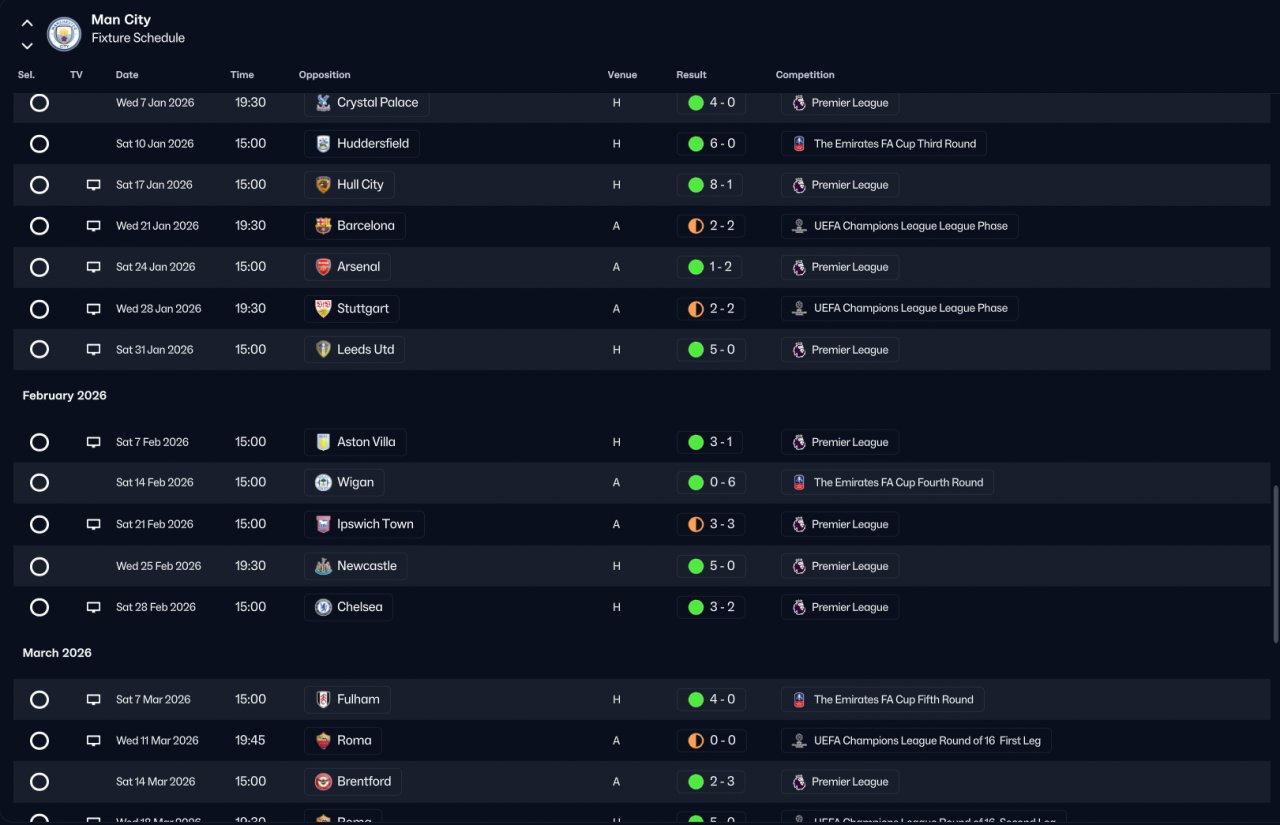The image size is (1280, 825).
Task: Click the Champions League trophy icon for Roma fixture
Action: point(799,741)
